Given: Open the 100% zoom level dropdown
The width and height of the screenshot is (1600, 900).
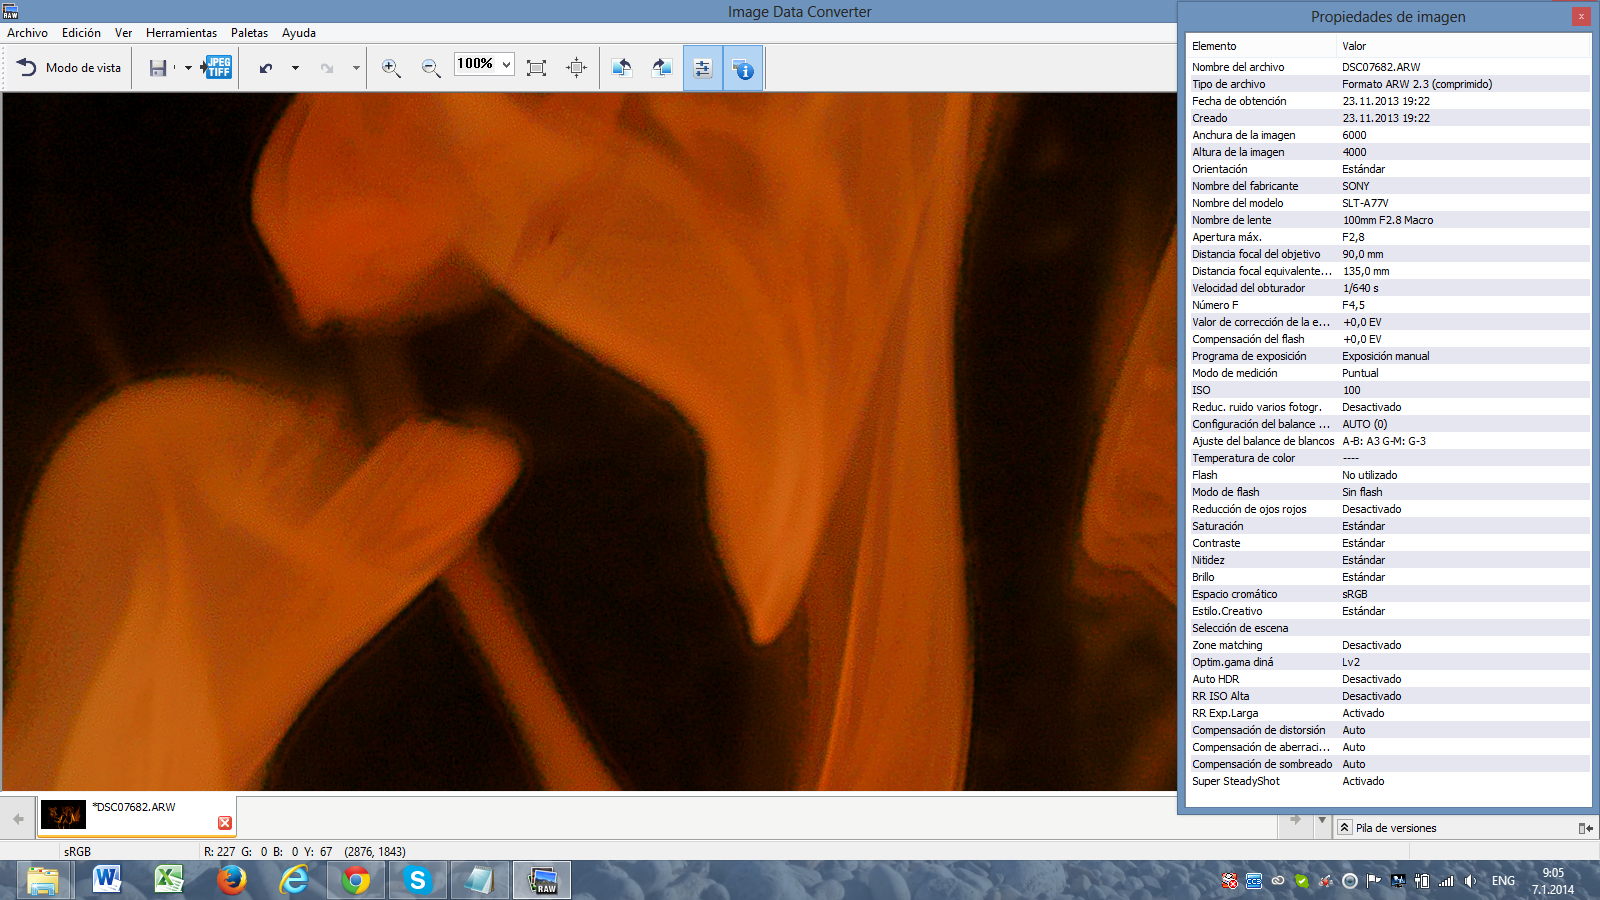Looking at the screenshot, I should click(x=506, y=65).
